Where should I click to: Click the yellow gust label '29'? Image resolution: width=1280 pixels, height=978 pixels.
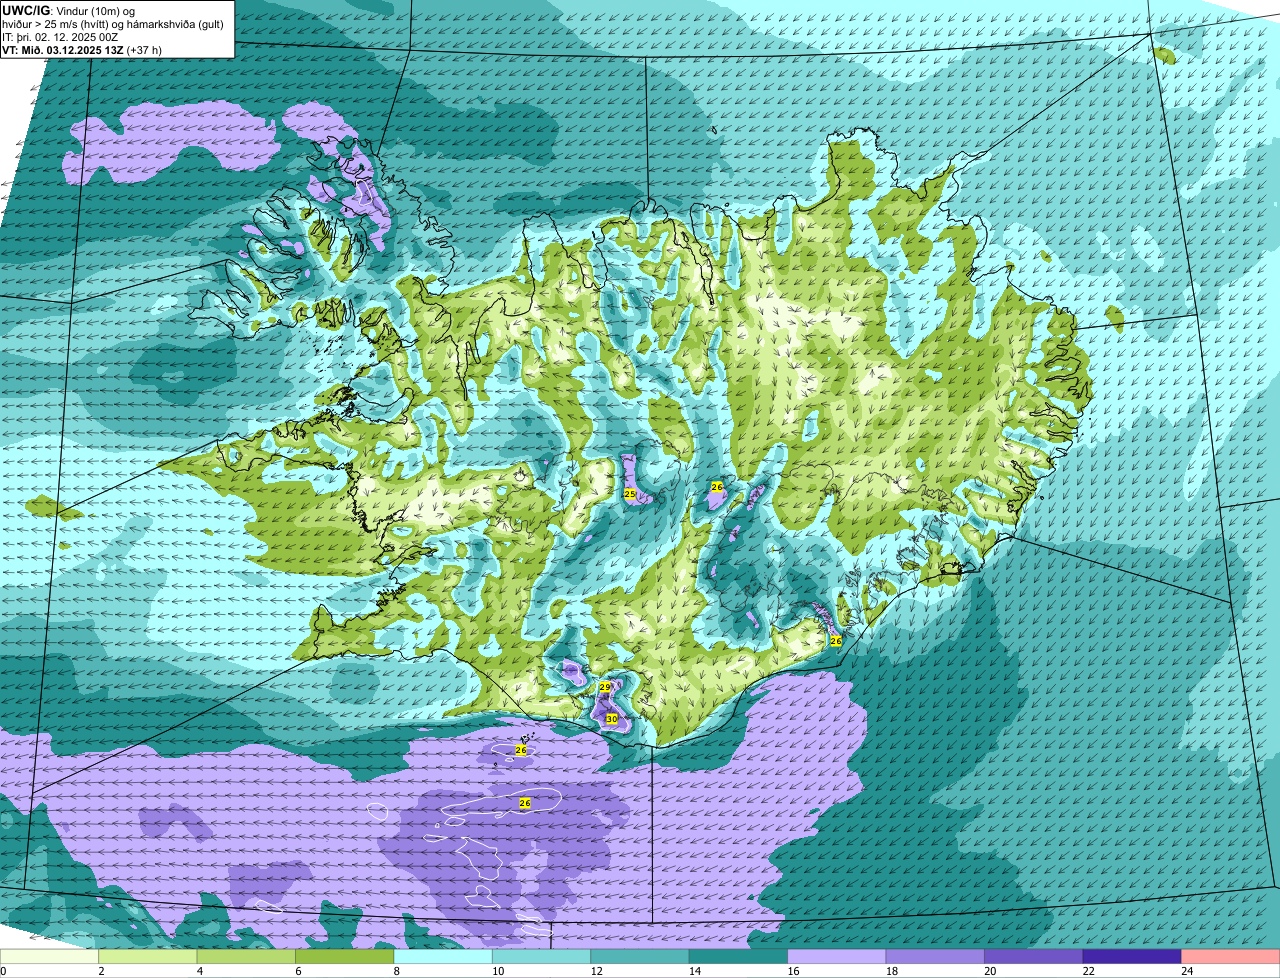click(x=604, y=687)
